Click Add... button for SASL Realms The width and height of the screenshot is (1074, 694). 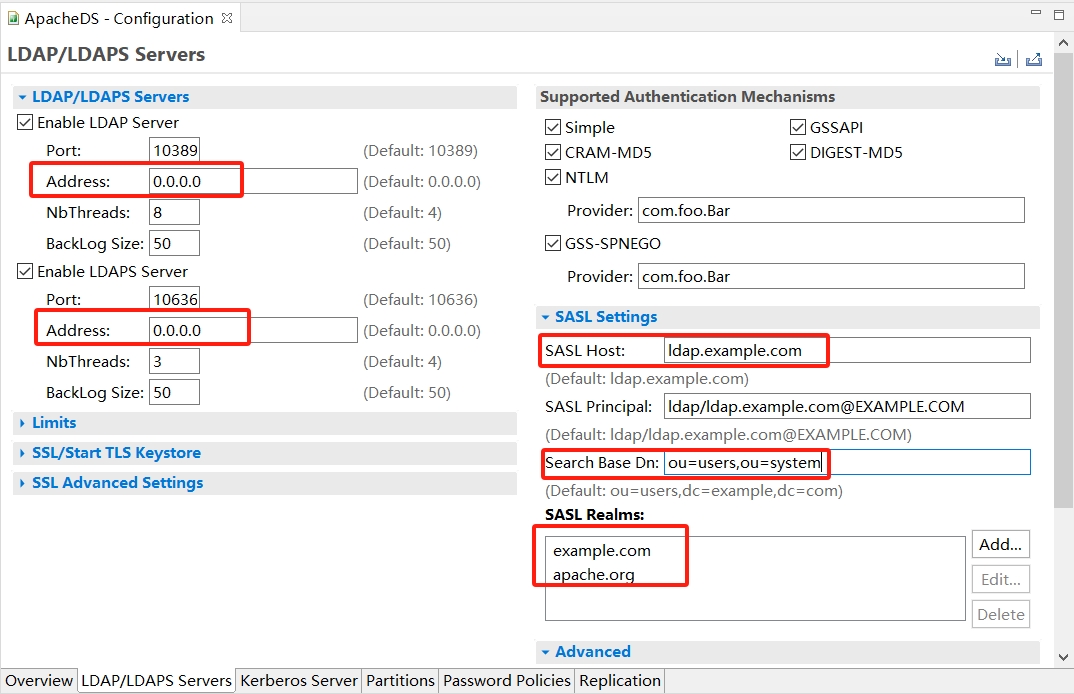pos(1000,545)
